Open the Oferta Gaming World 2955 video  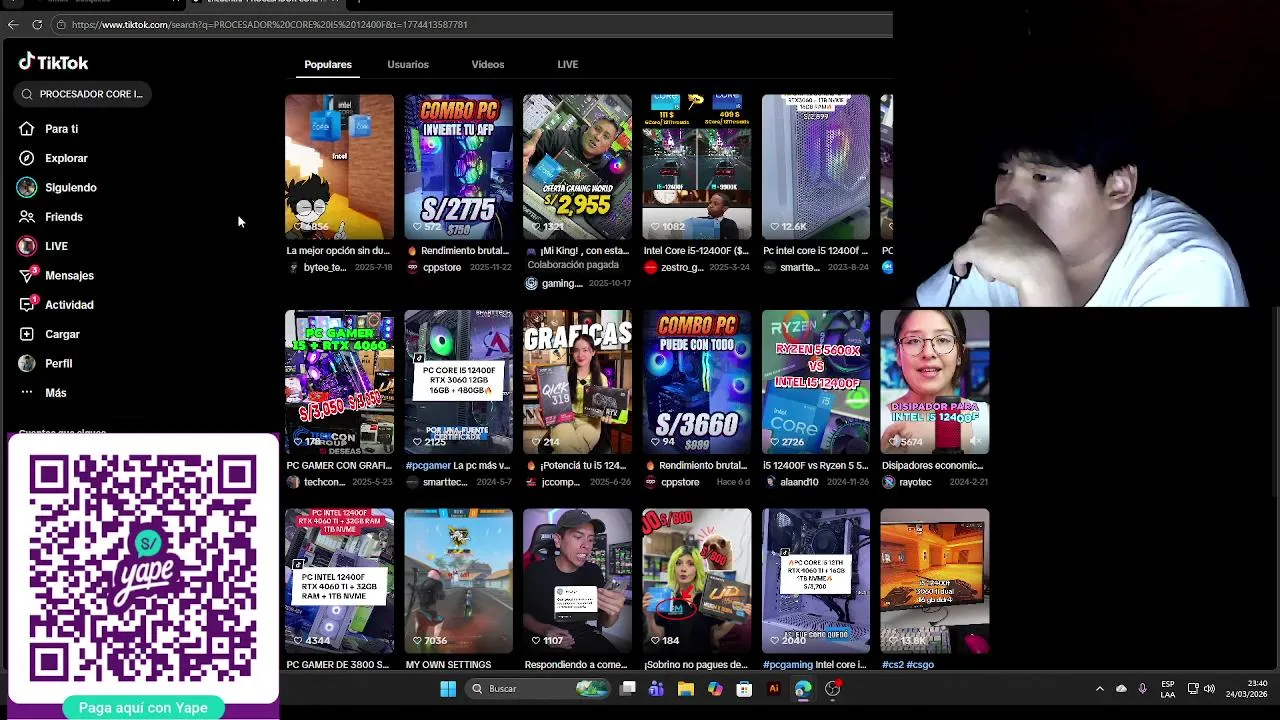577,167
